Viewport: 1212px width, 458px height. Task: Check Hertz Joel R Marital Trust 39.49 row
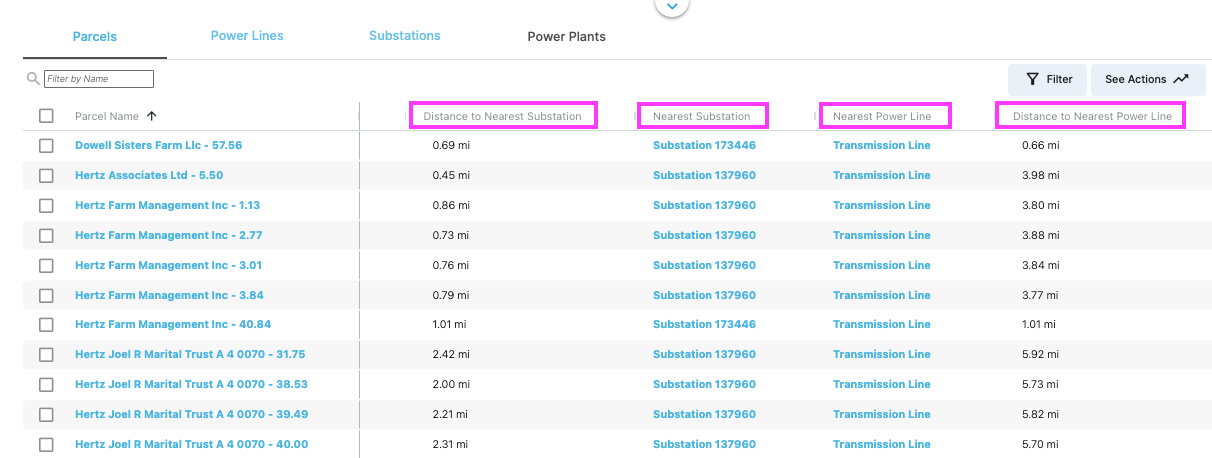coord(46,415)
